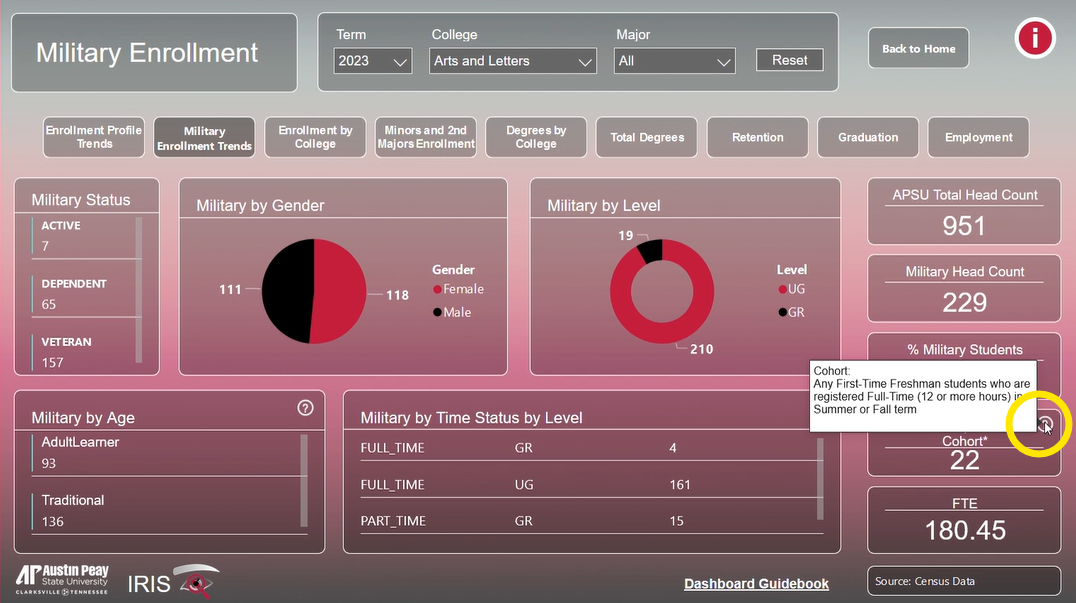Click the Austin Peay State University logo

(x=62, y=580)
